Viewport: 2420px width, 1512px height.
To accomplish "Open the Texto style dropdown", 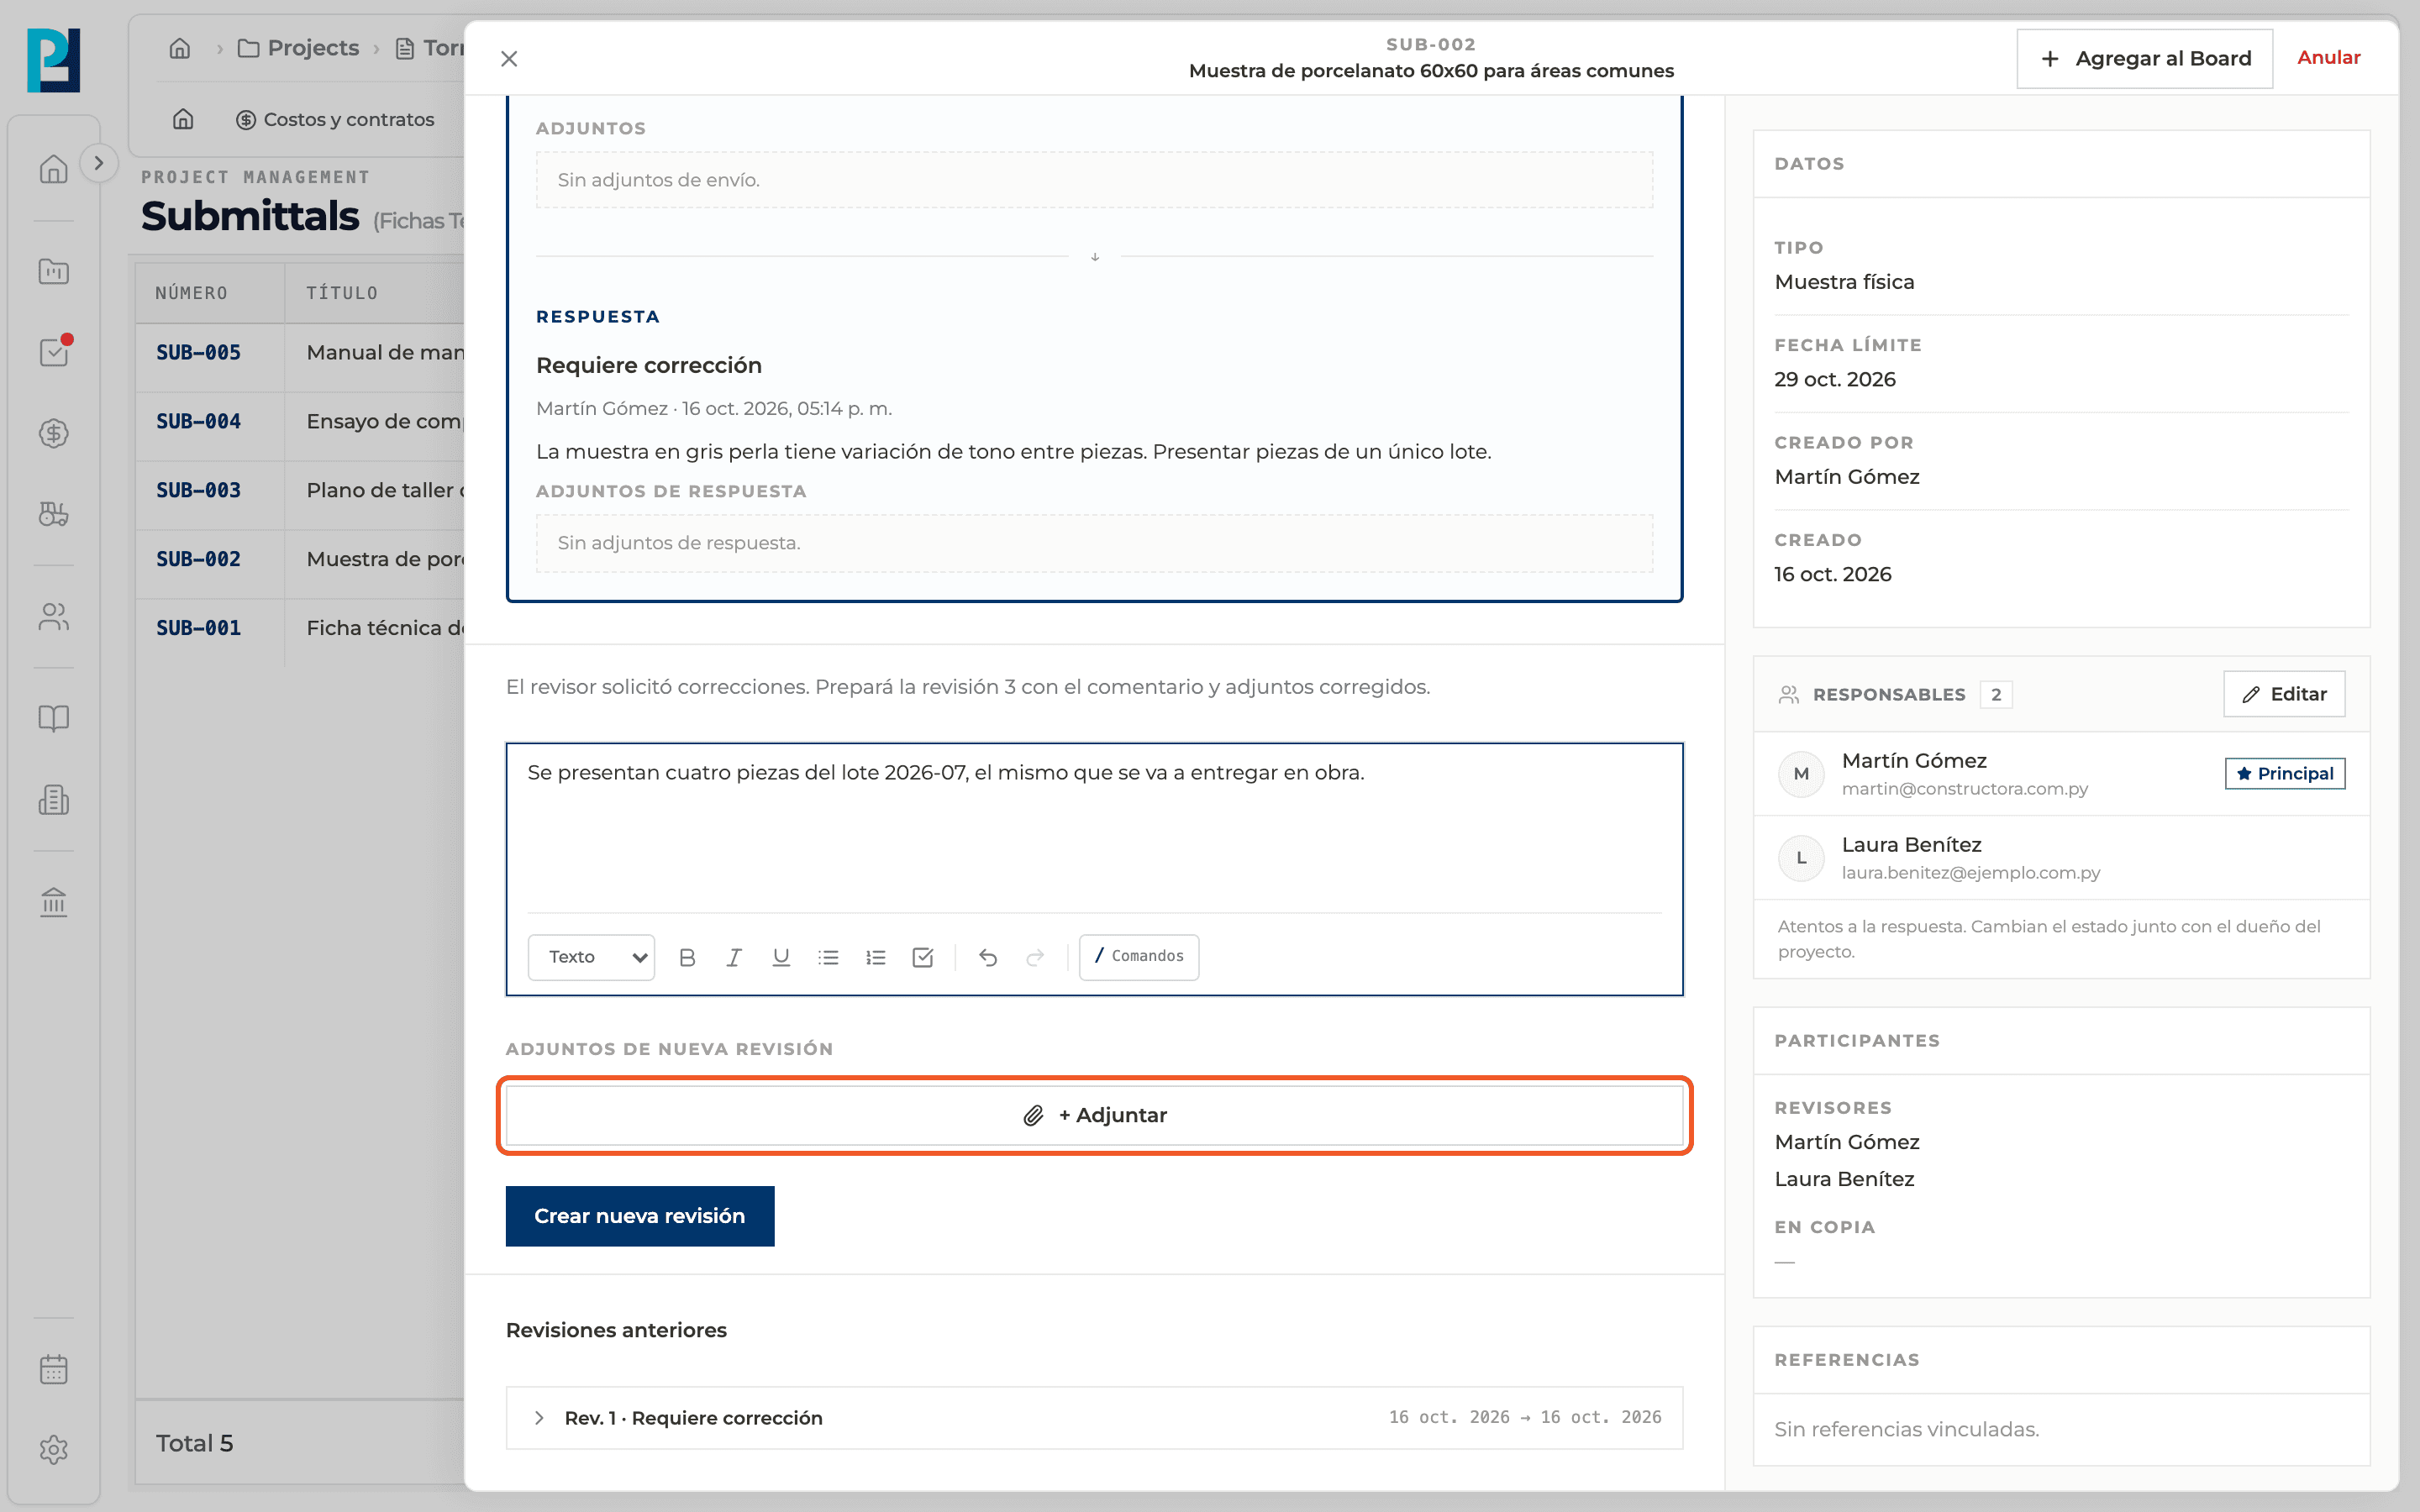I will pyautogui.click(x=591, y=957).
